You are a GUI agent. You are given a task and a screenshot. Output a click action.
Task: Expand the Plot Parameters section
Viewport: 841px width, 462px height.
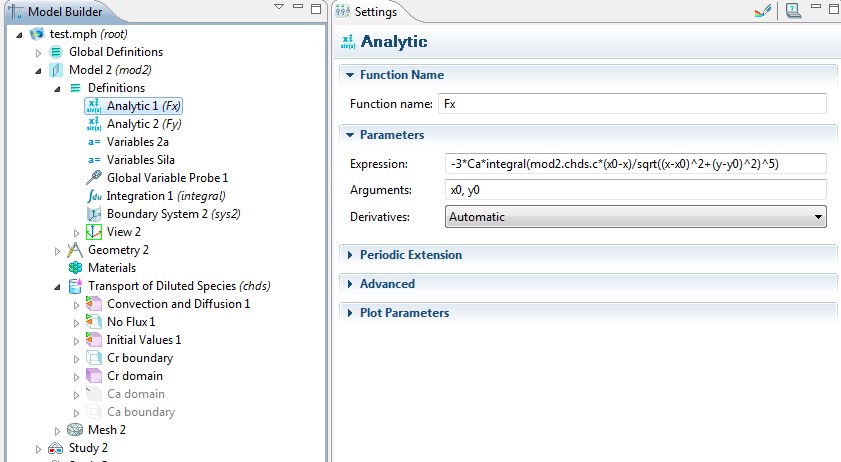404,313
